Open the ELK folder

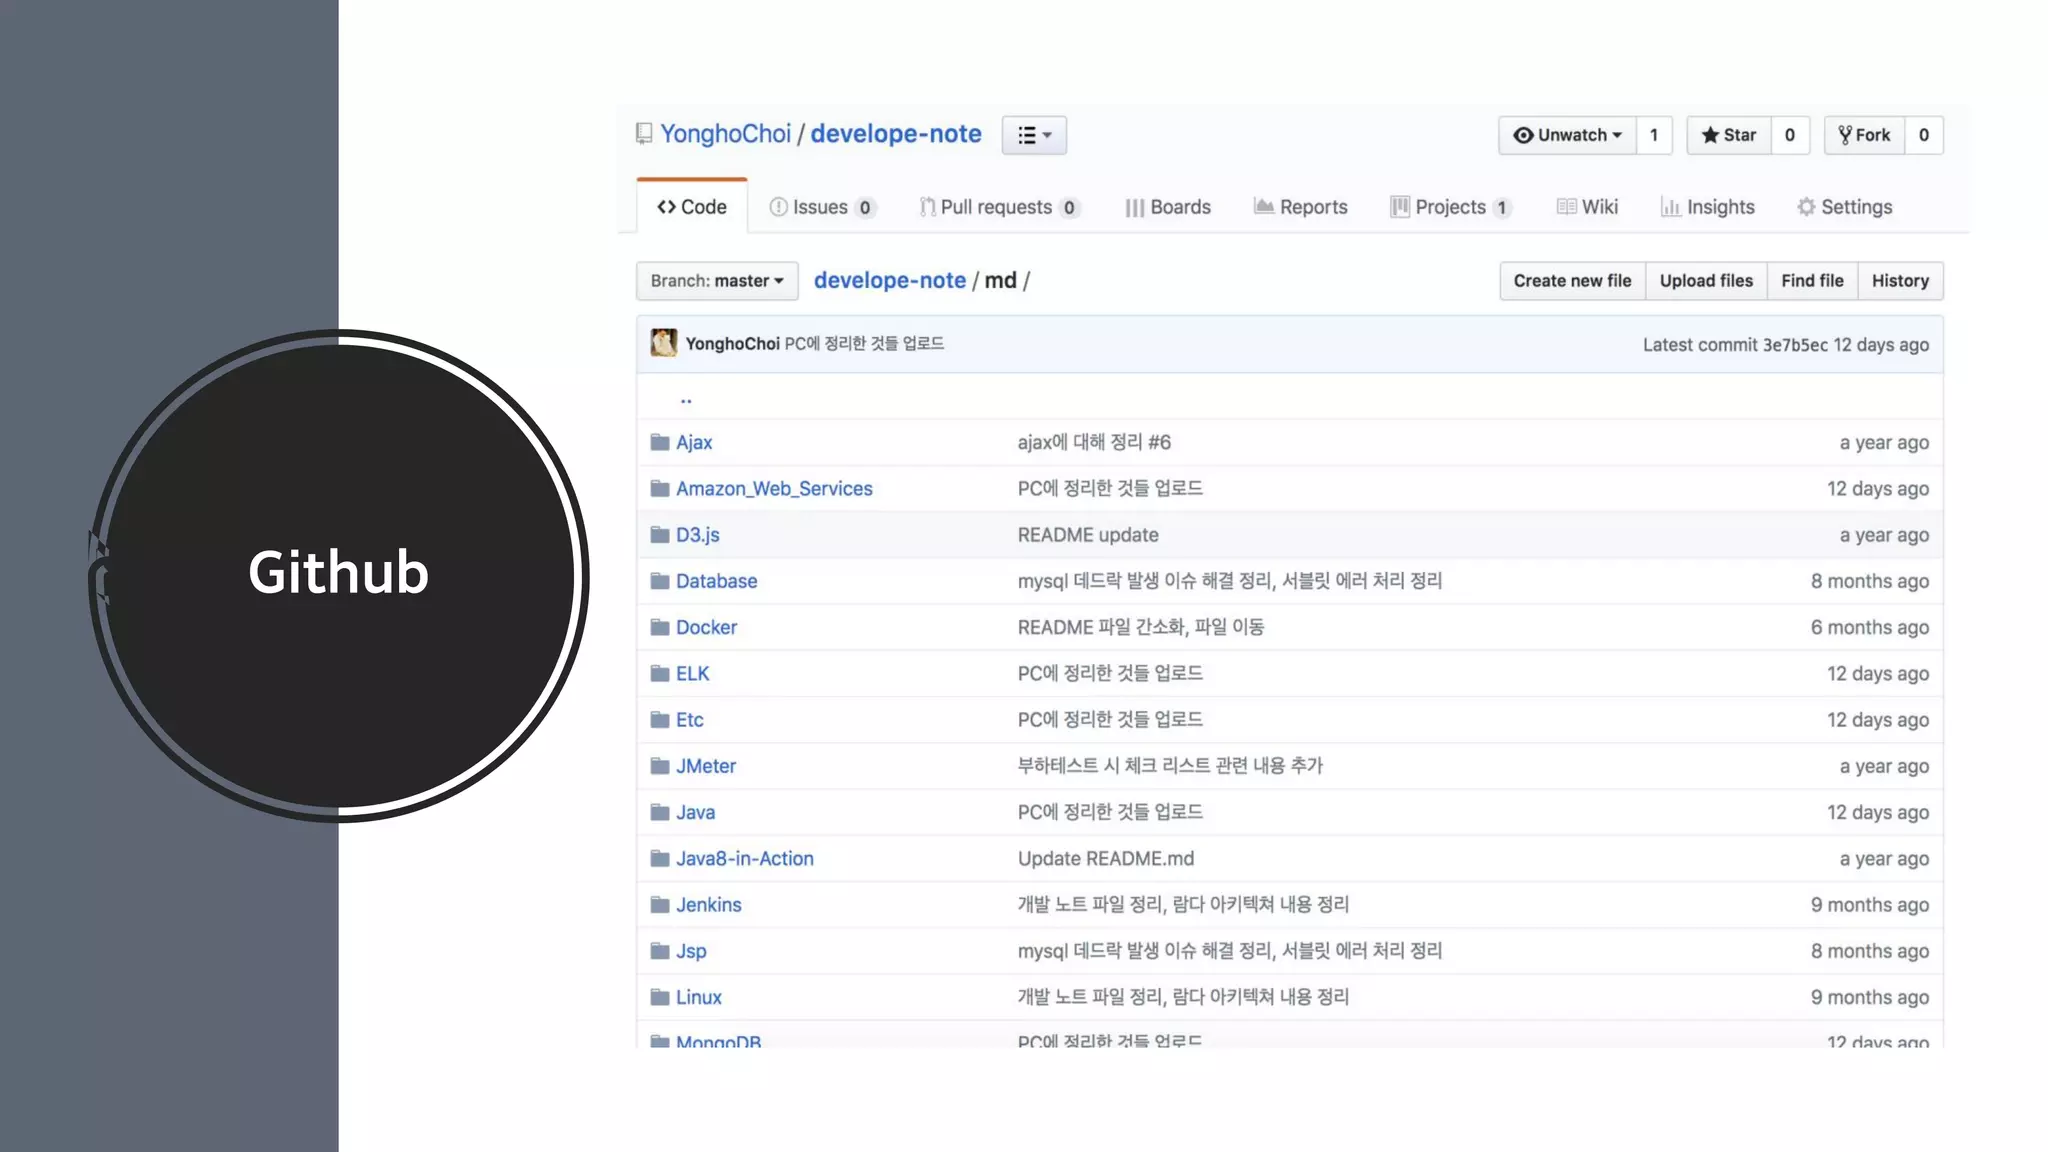tap(692, 674)
